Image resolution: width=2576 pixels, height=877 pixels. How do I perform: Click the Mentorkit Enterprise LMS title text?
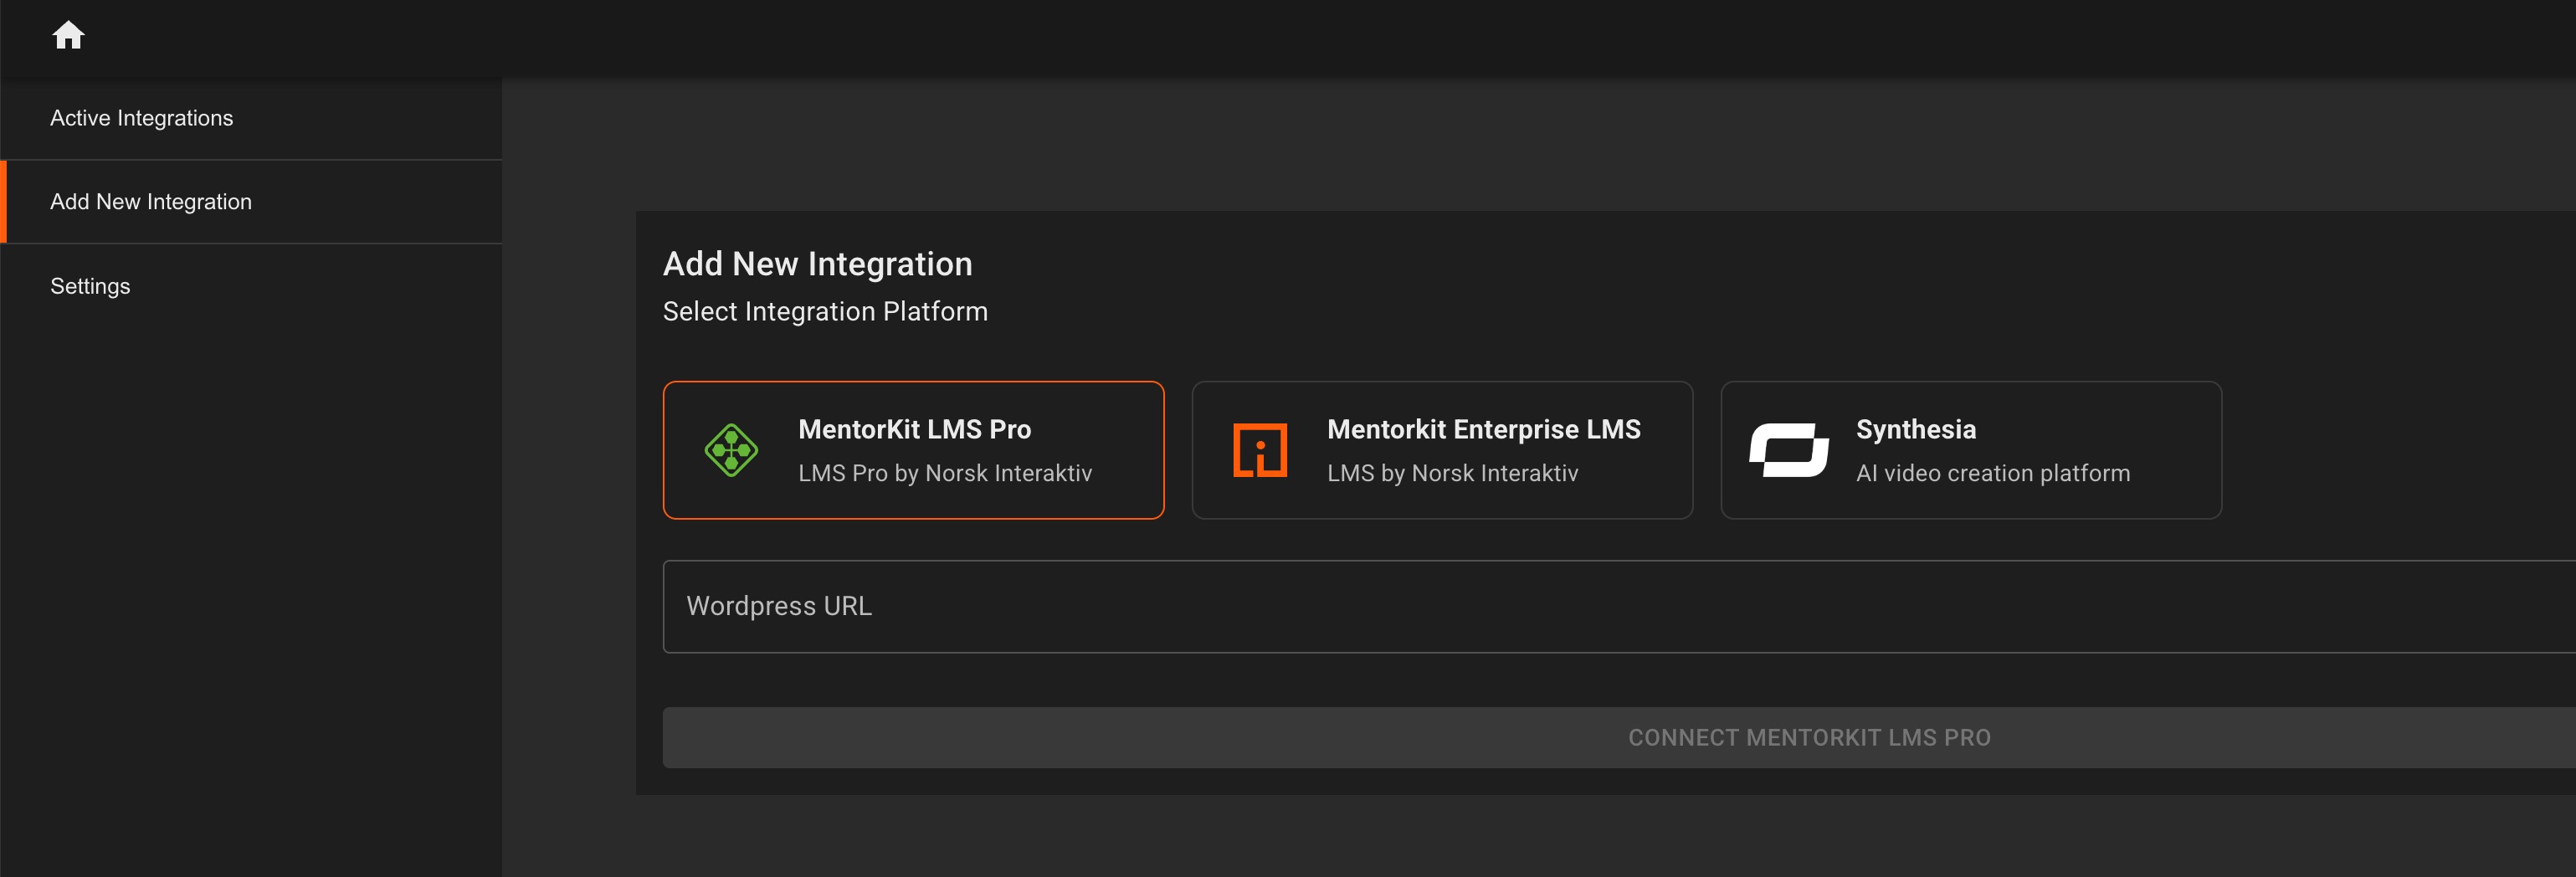[1483, 430]
